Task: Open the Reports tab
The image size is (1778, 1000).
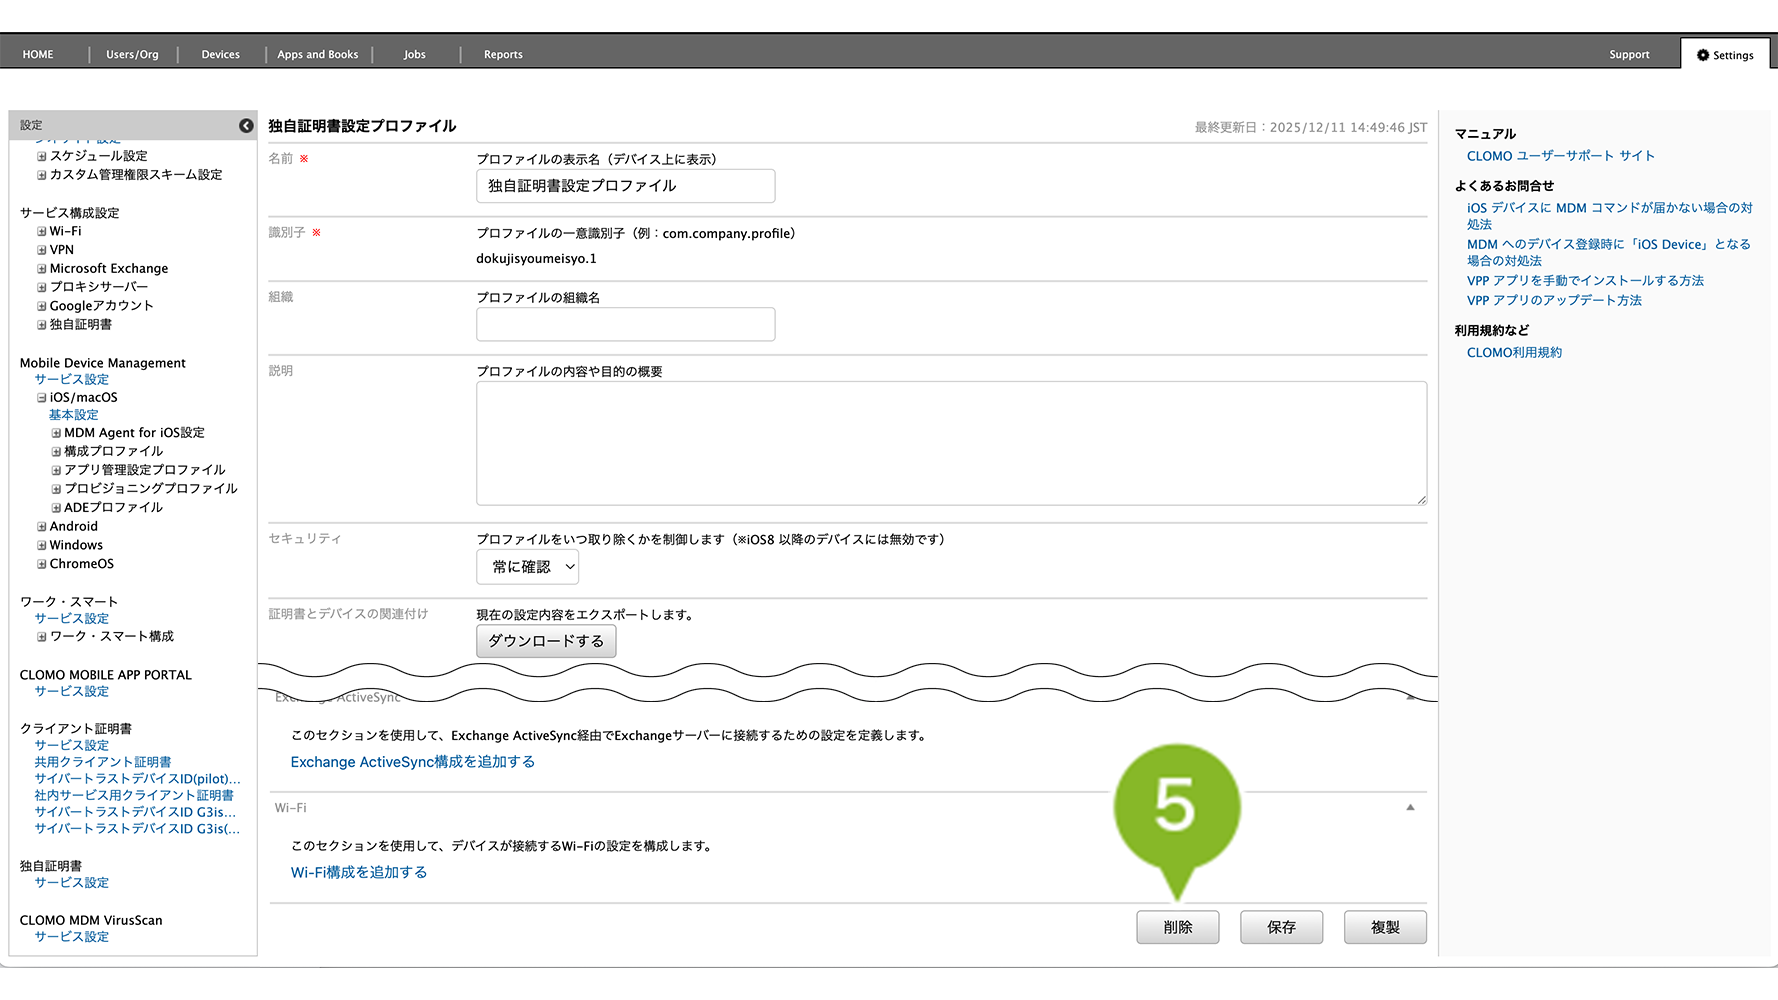Action: [503, 55]
